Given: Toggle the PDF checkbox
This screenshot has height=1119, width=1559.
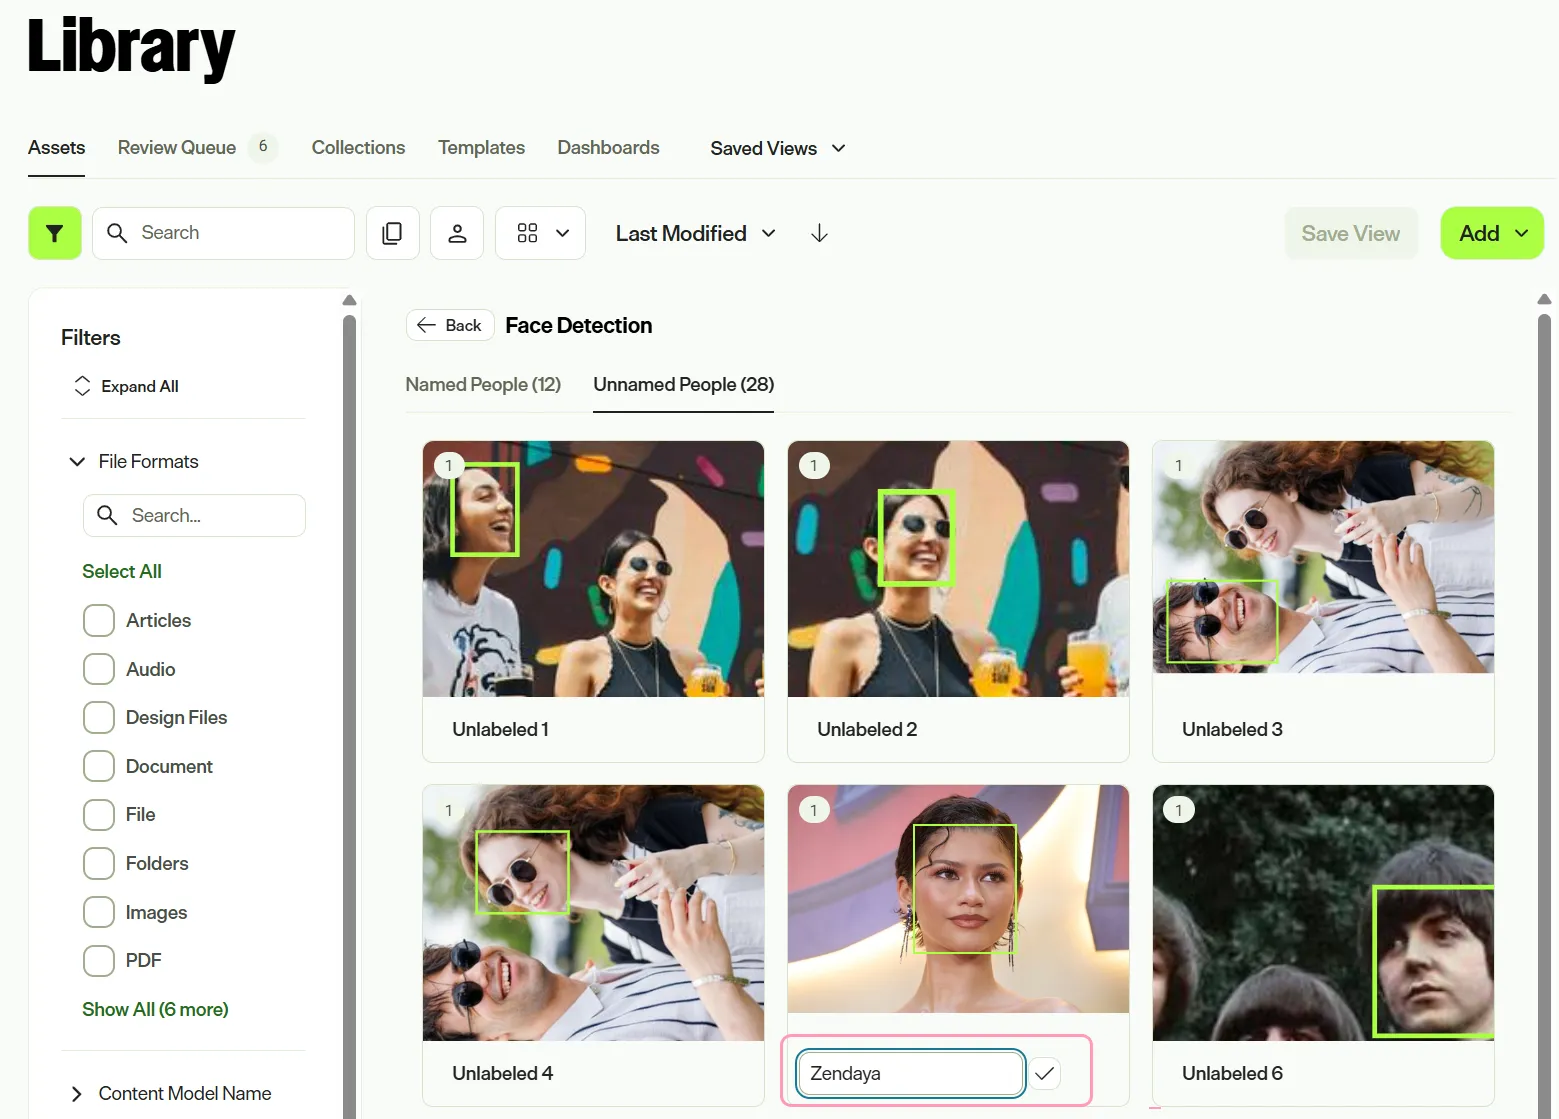Looking at the screenshot, I should (x=99, y=960).
